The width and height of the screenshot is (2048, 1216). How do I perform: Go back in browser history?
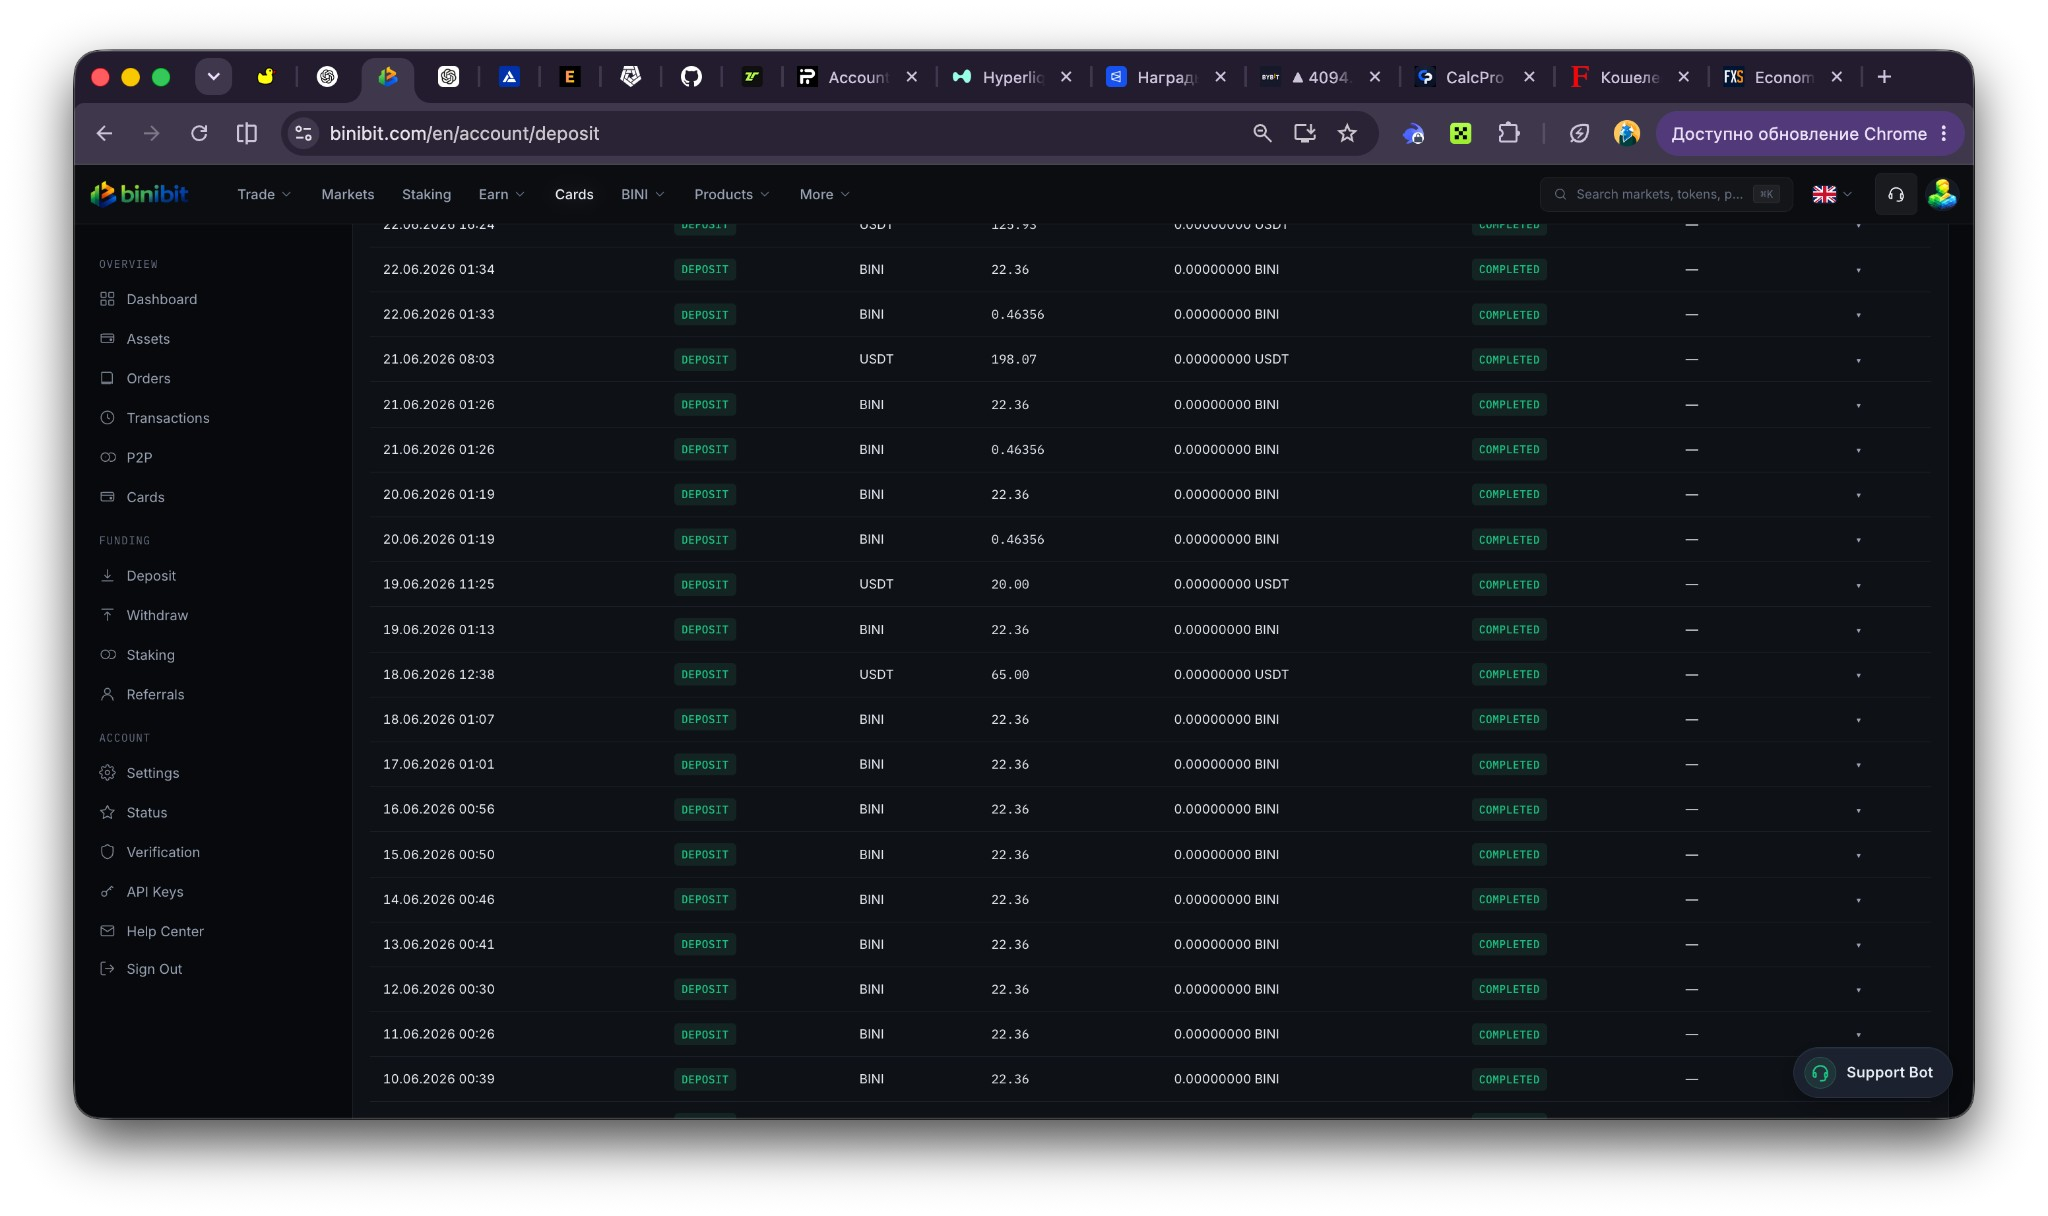[104, 133]
